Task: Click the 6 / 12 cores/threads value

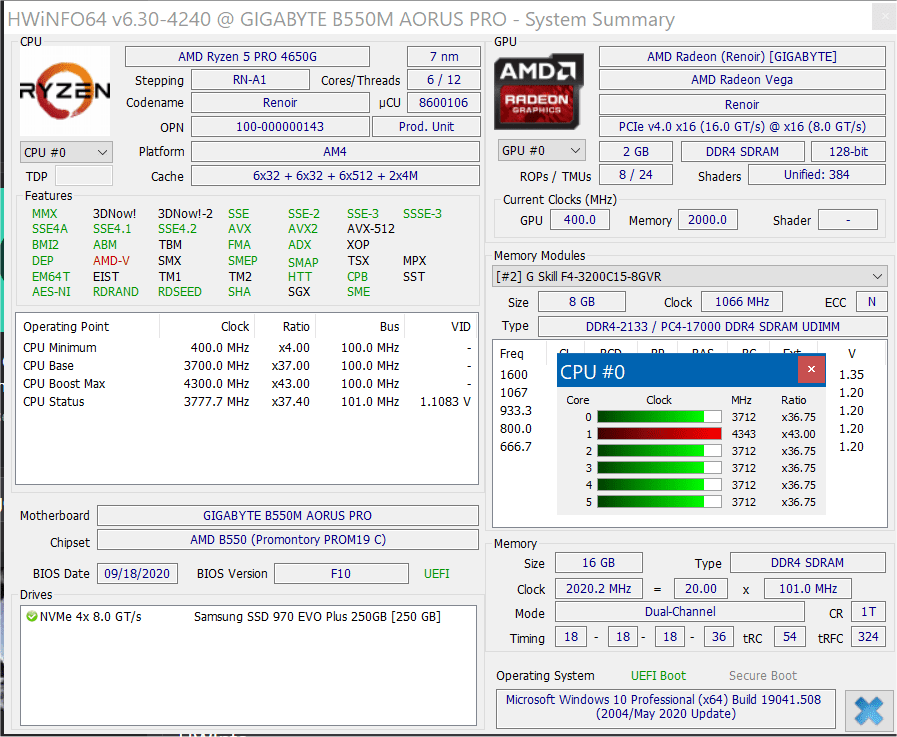Action: (x=444, y=80)
